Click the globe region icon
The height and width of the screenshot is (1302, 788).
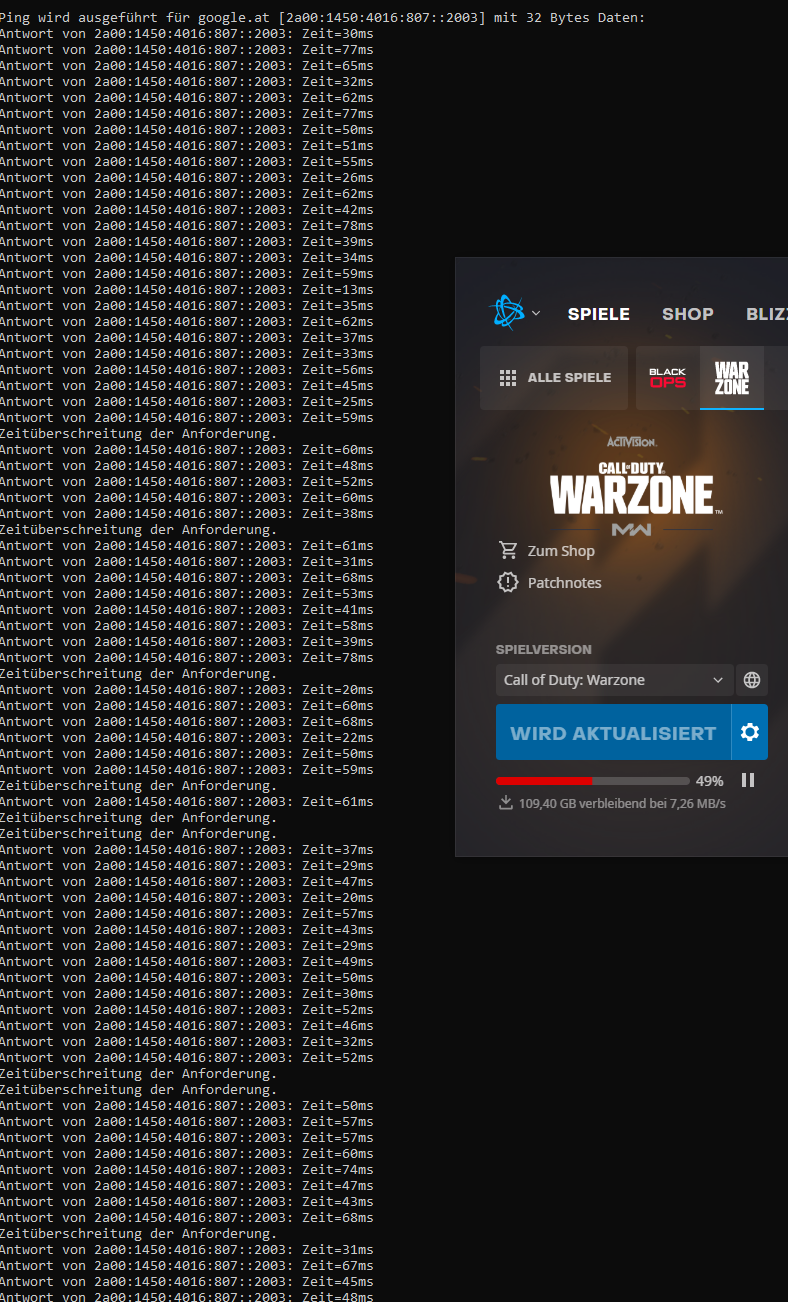click(752, 680)
